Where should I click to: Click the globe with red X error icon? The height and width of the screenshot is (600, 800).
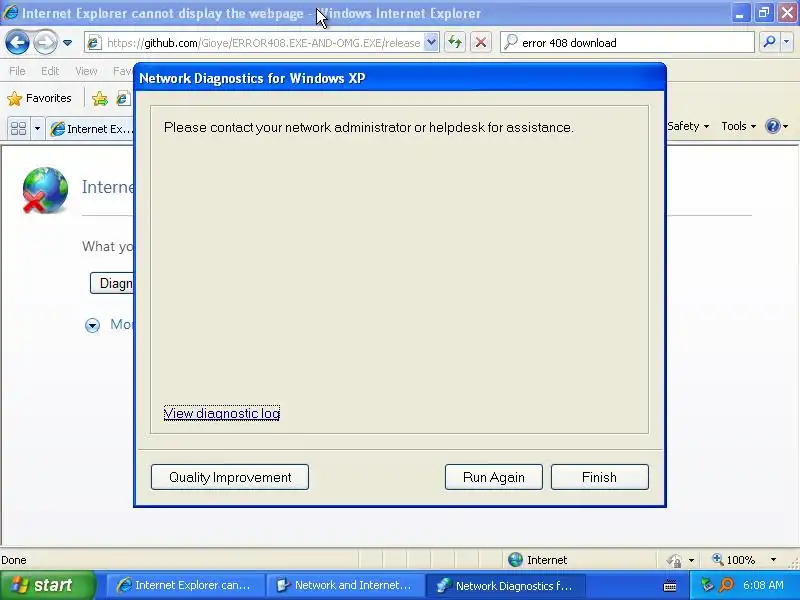pyautogui.click(x=45, y=190)
